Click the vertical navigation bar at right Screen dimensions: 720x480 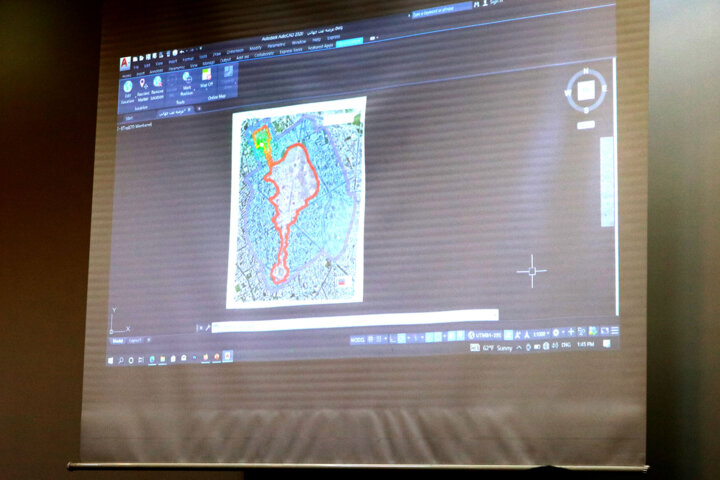coord(606,180)
